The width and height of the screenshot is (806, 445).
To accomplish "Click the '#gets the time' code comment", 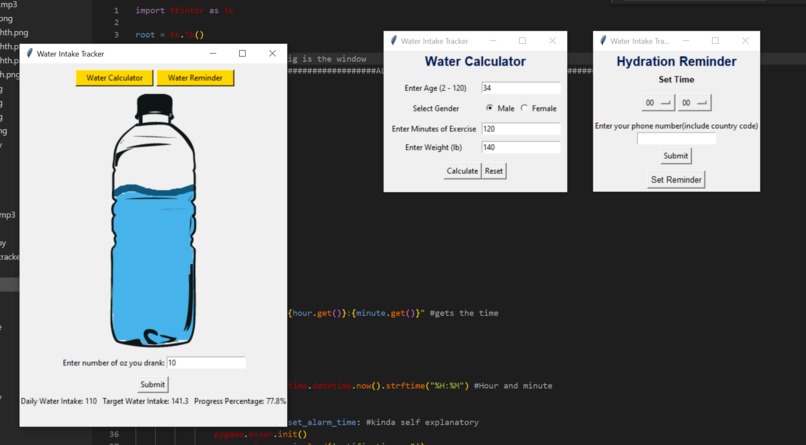I will click(x=464, y=313).
